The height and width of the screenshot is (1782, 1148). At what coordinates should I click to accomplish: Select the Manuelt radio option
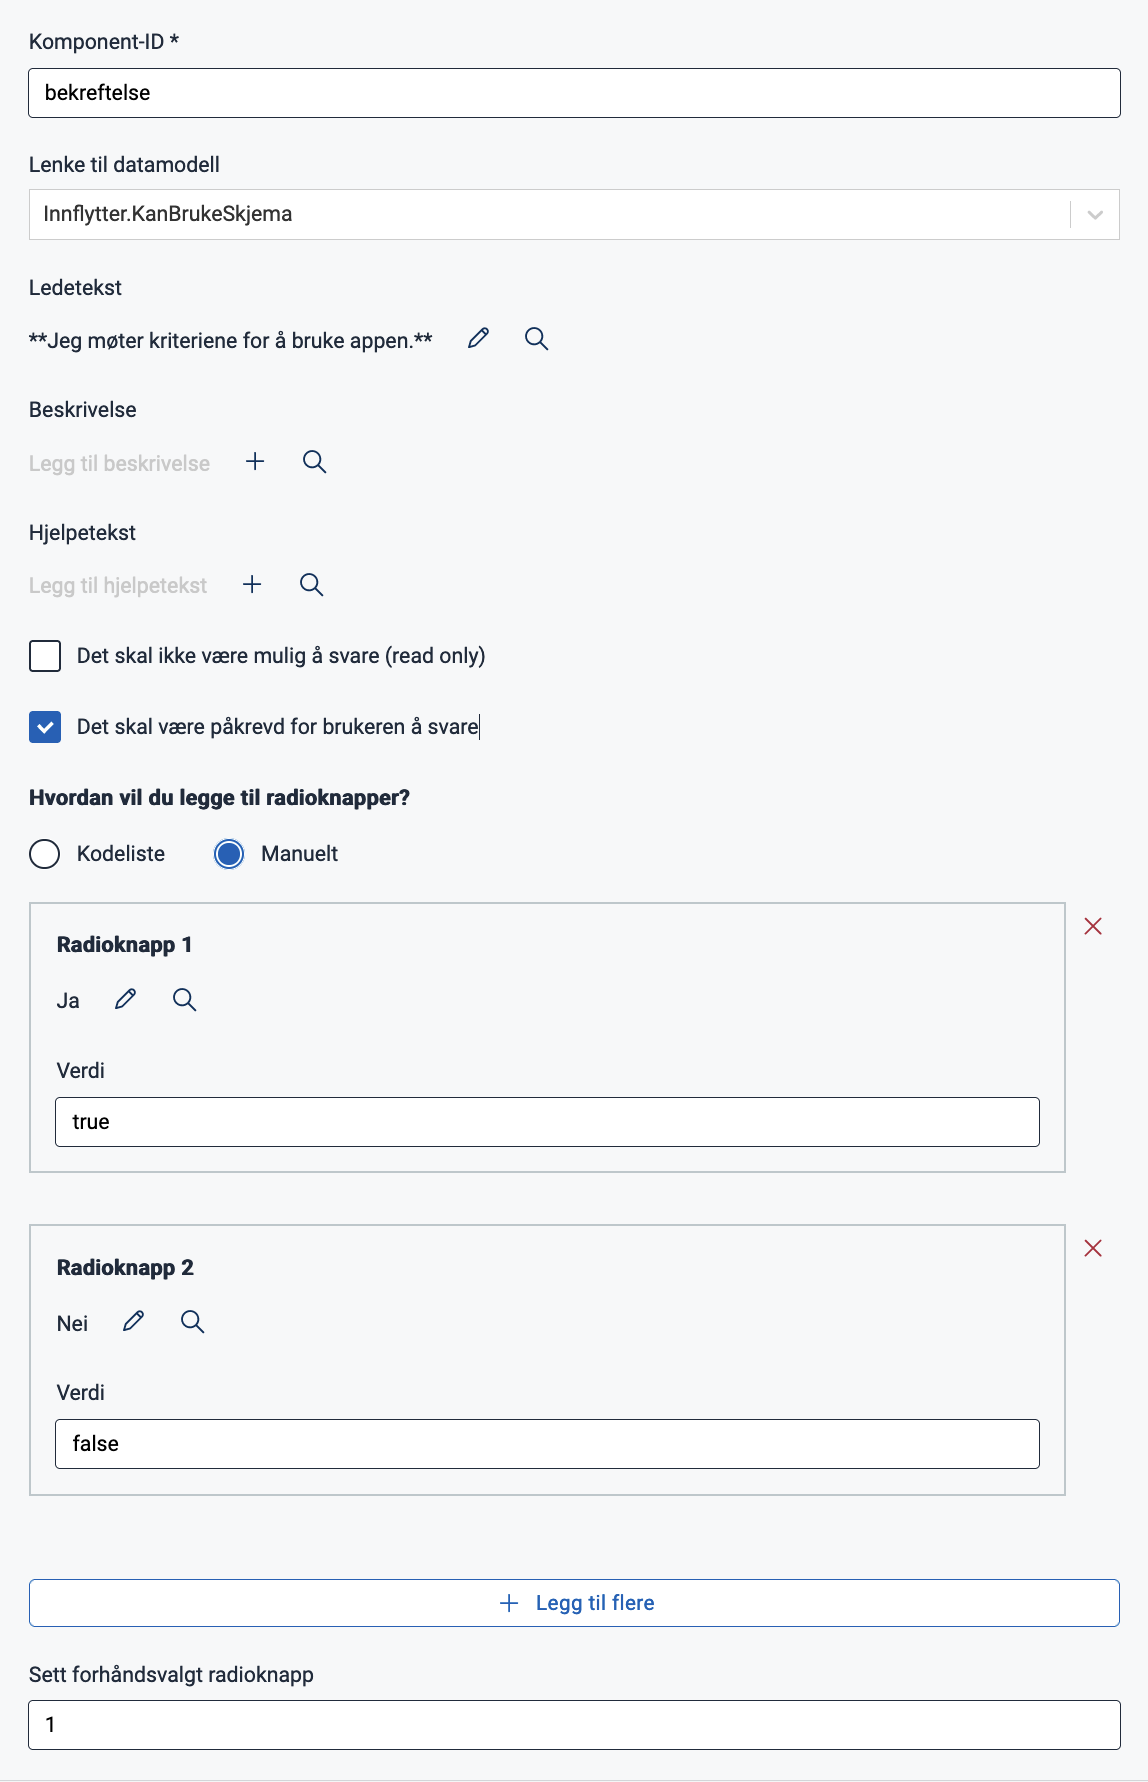coord(229,854)
